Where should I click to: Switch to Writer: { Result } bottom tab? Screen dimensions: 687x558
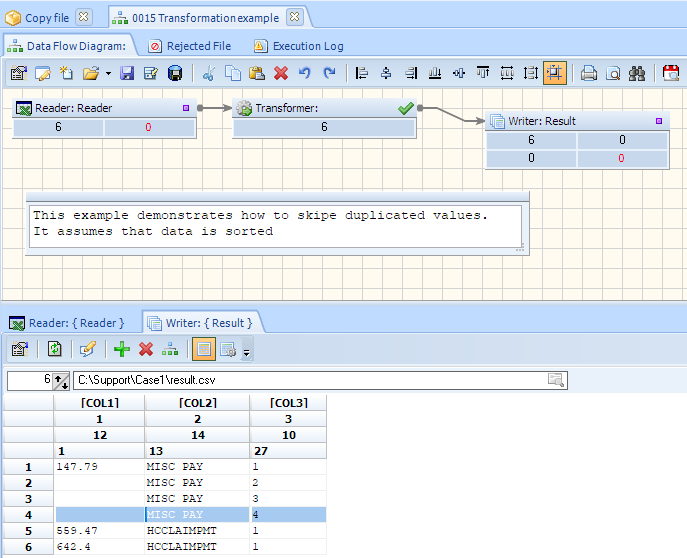[x=201, y=323]
